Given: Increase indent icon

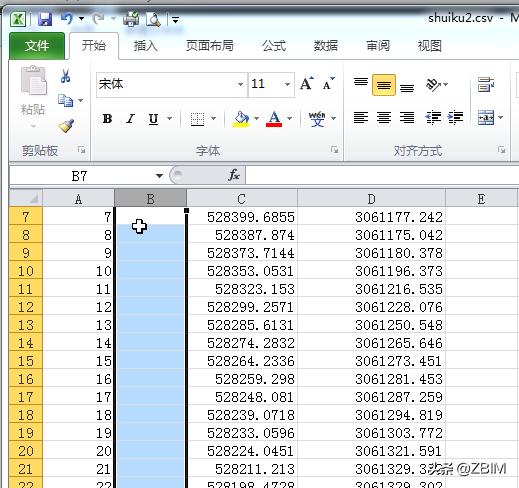Looking at the screenshot, I should 455,117.
